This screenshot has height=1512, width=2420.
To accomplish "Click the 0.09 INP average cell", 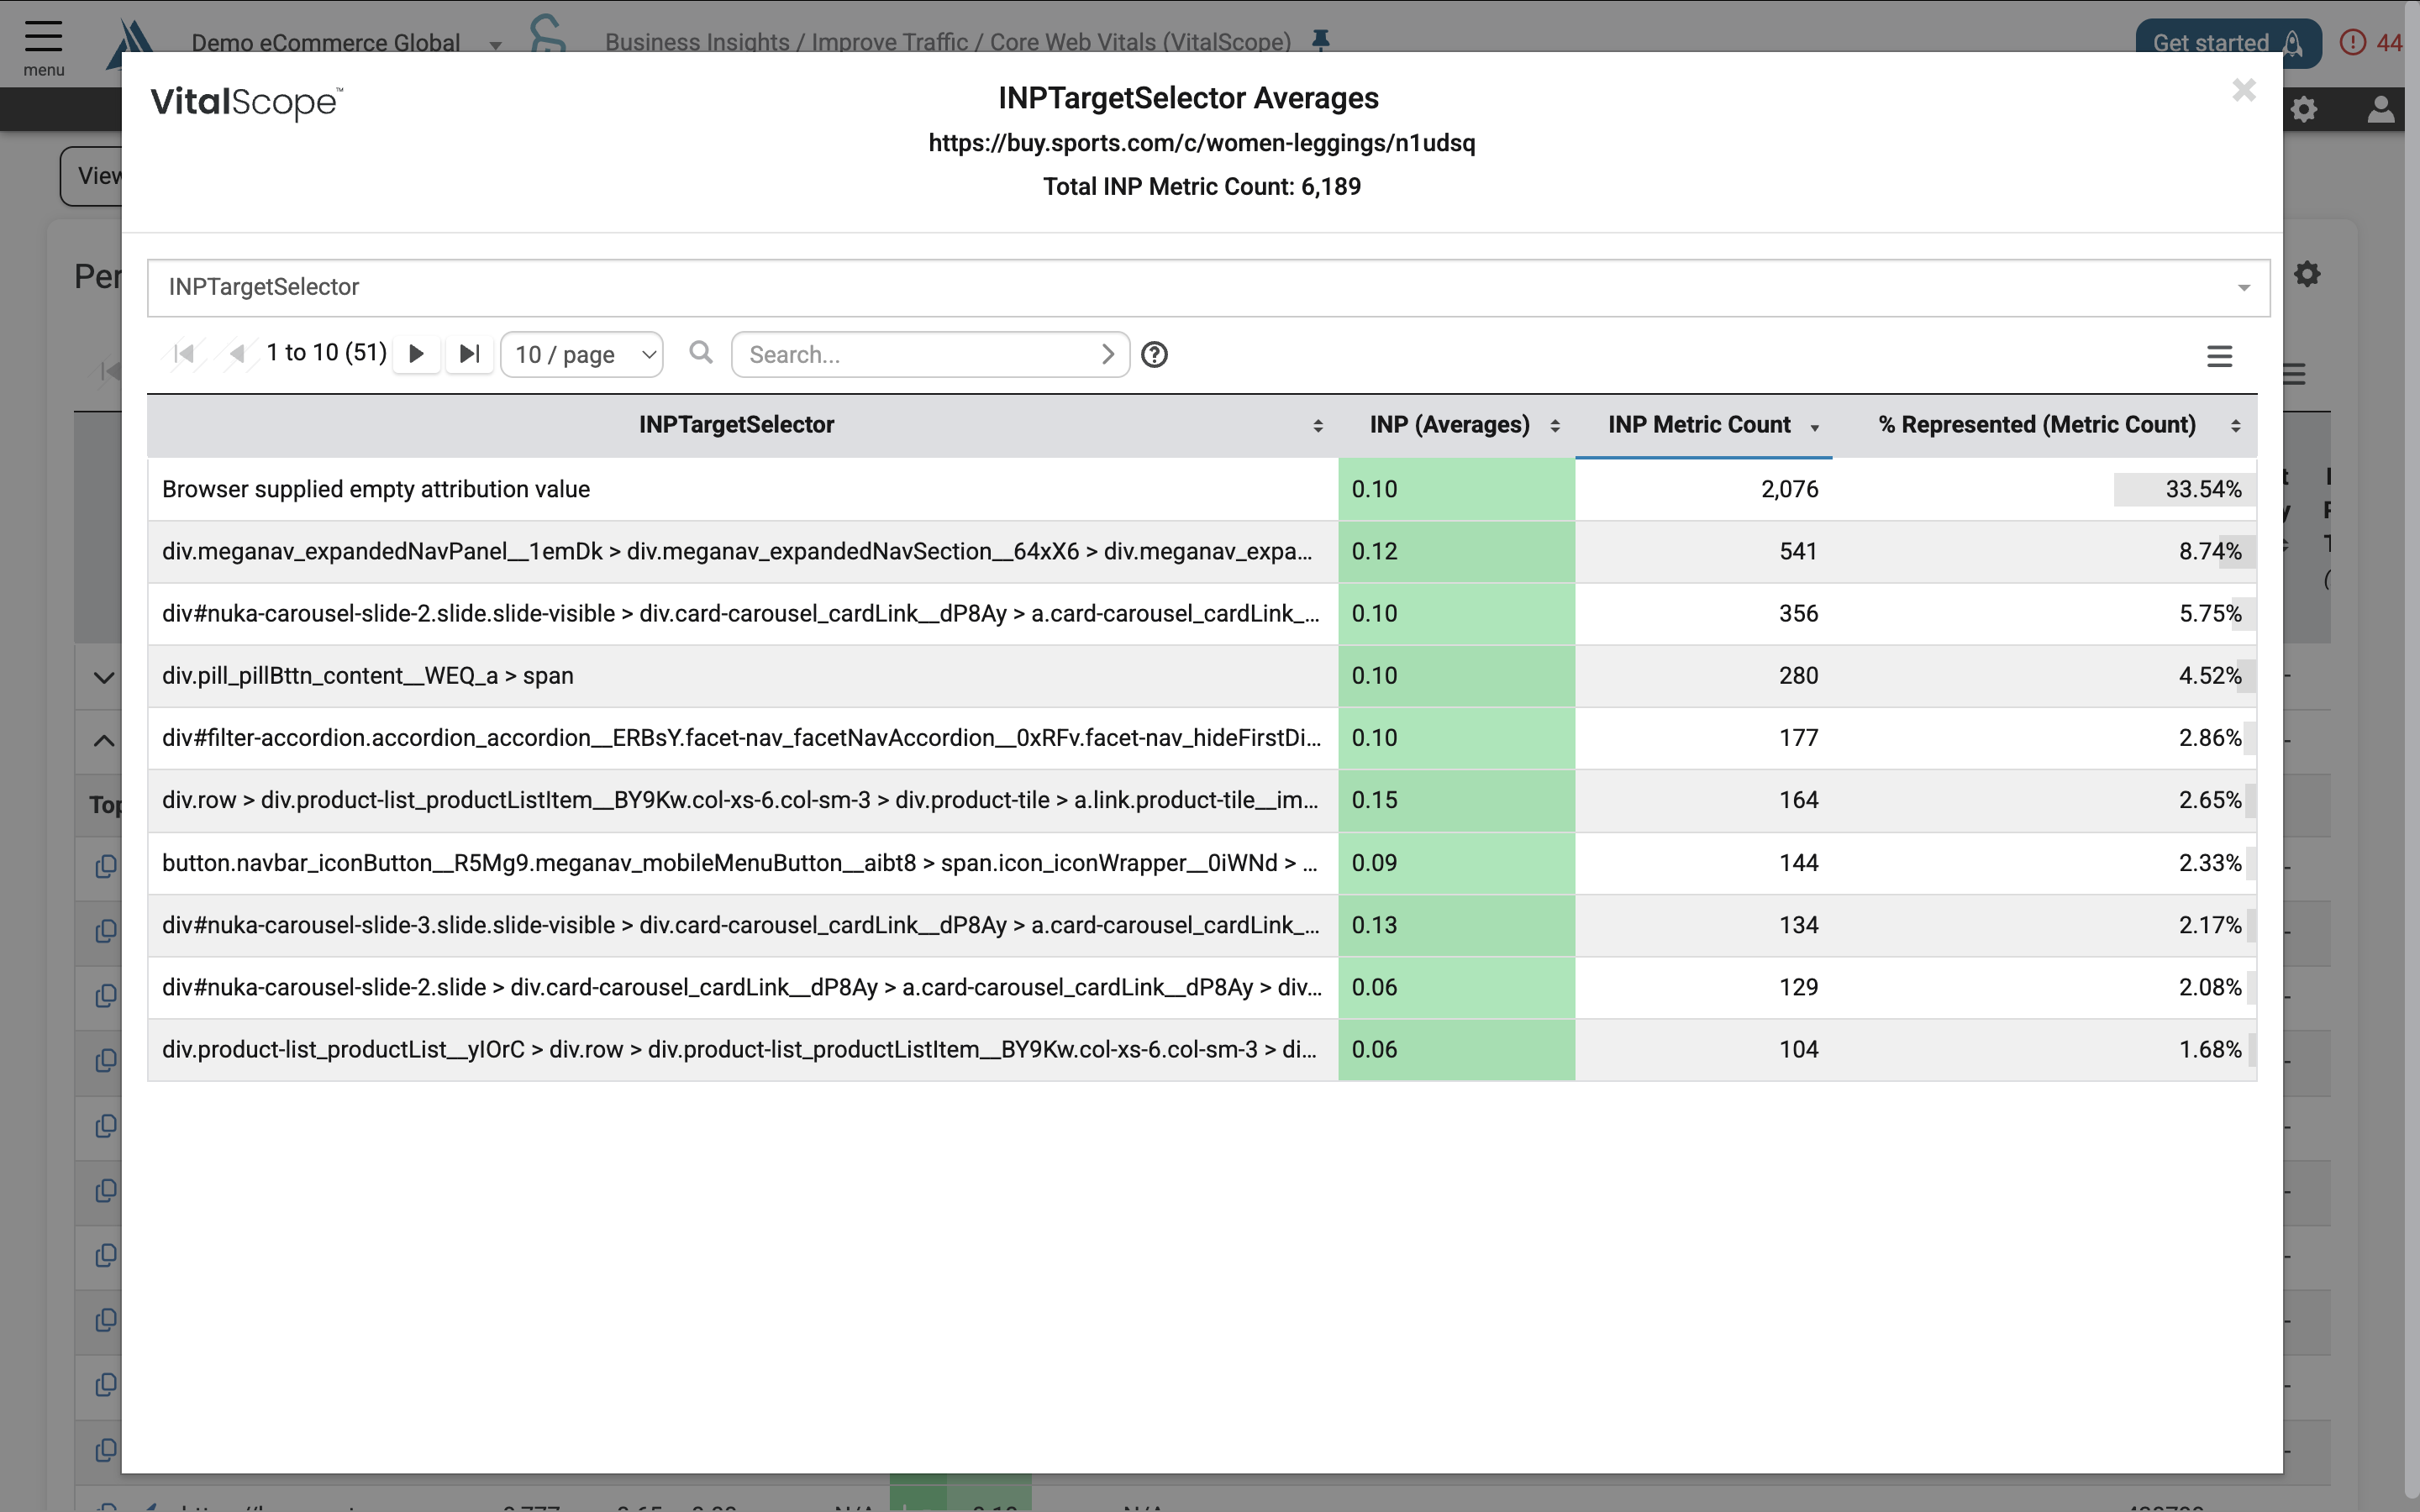I will [1456, 863].
